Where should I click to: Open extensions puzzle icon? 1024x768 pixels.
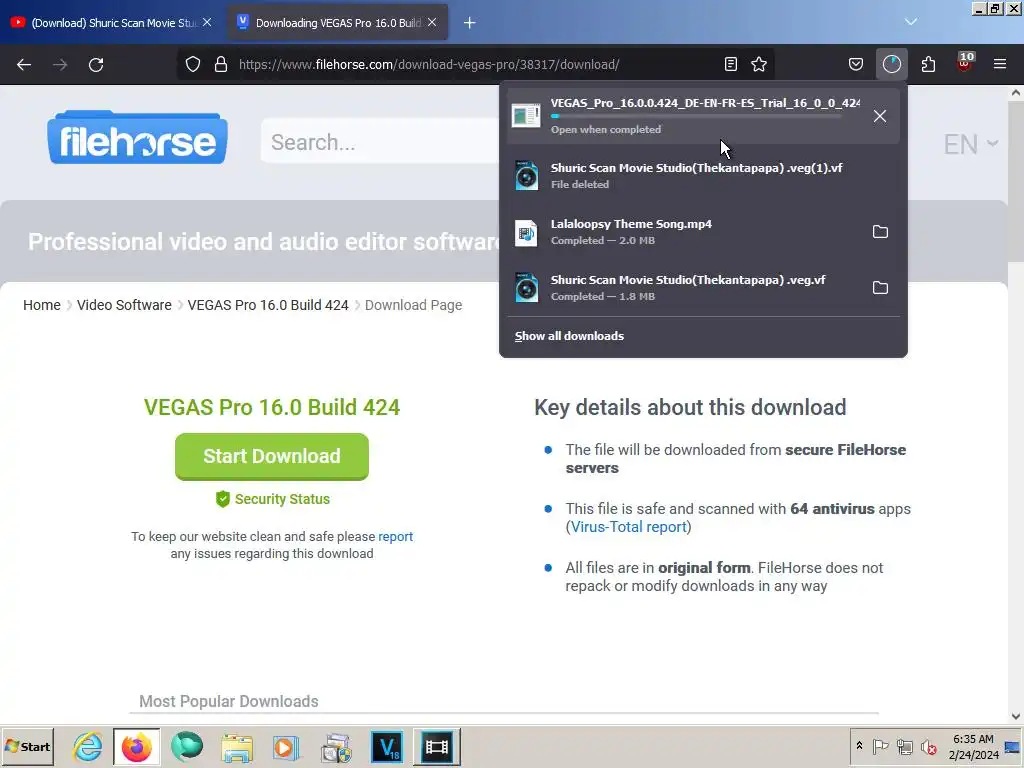[928, 64]
